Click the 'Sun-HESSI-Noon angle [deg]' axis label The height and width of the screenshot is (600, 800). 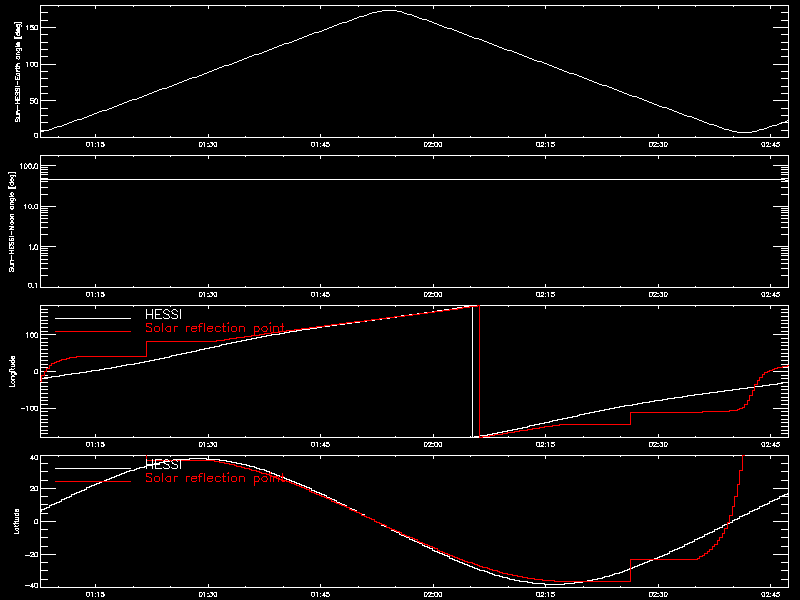tap(13, 221)
